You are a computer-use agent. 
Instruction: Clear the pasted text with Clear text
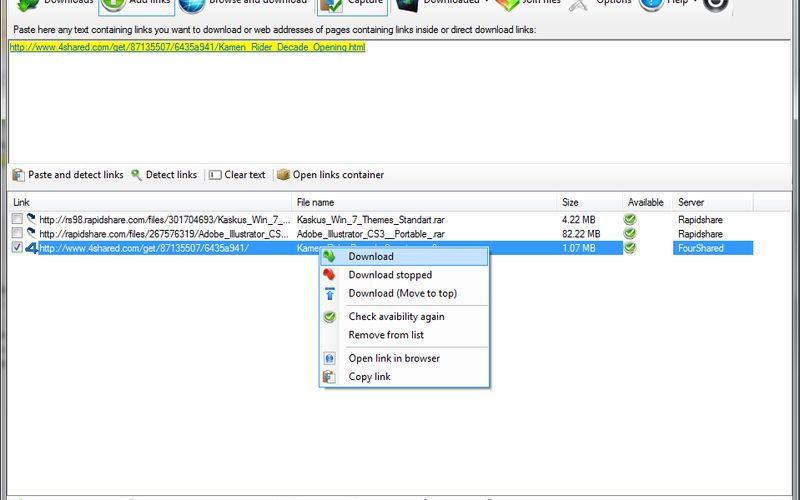click(x=237, y=175)
